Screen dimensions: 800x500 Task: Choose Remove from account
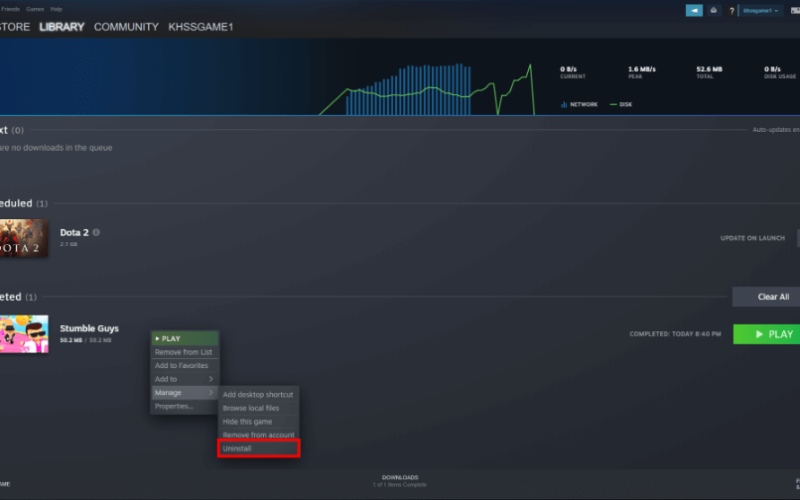[x=259, y=435]
